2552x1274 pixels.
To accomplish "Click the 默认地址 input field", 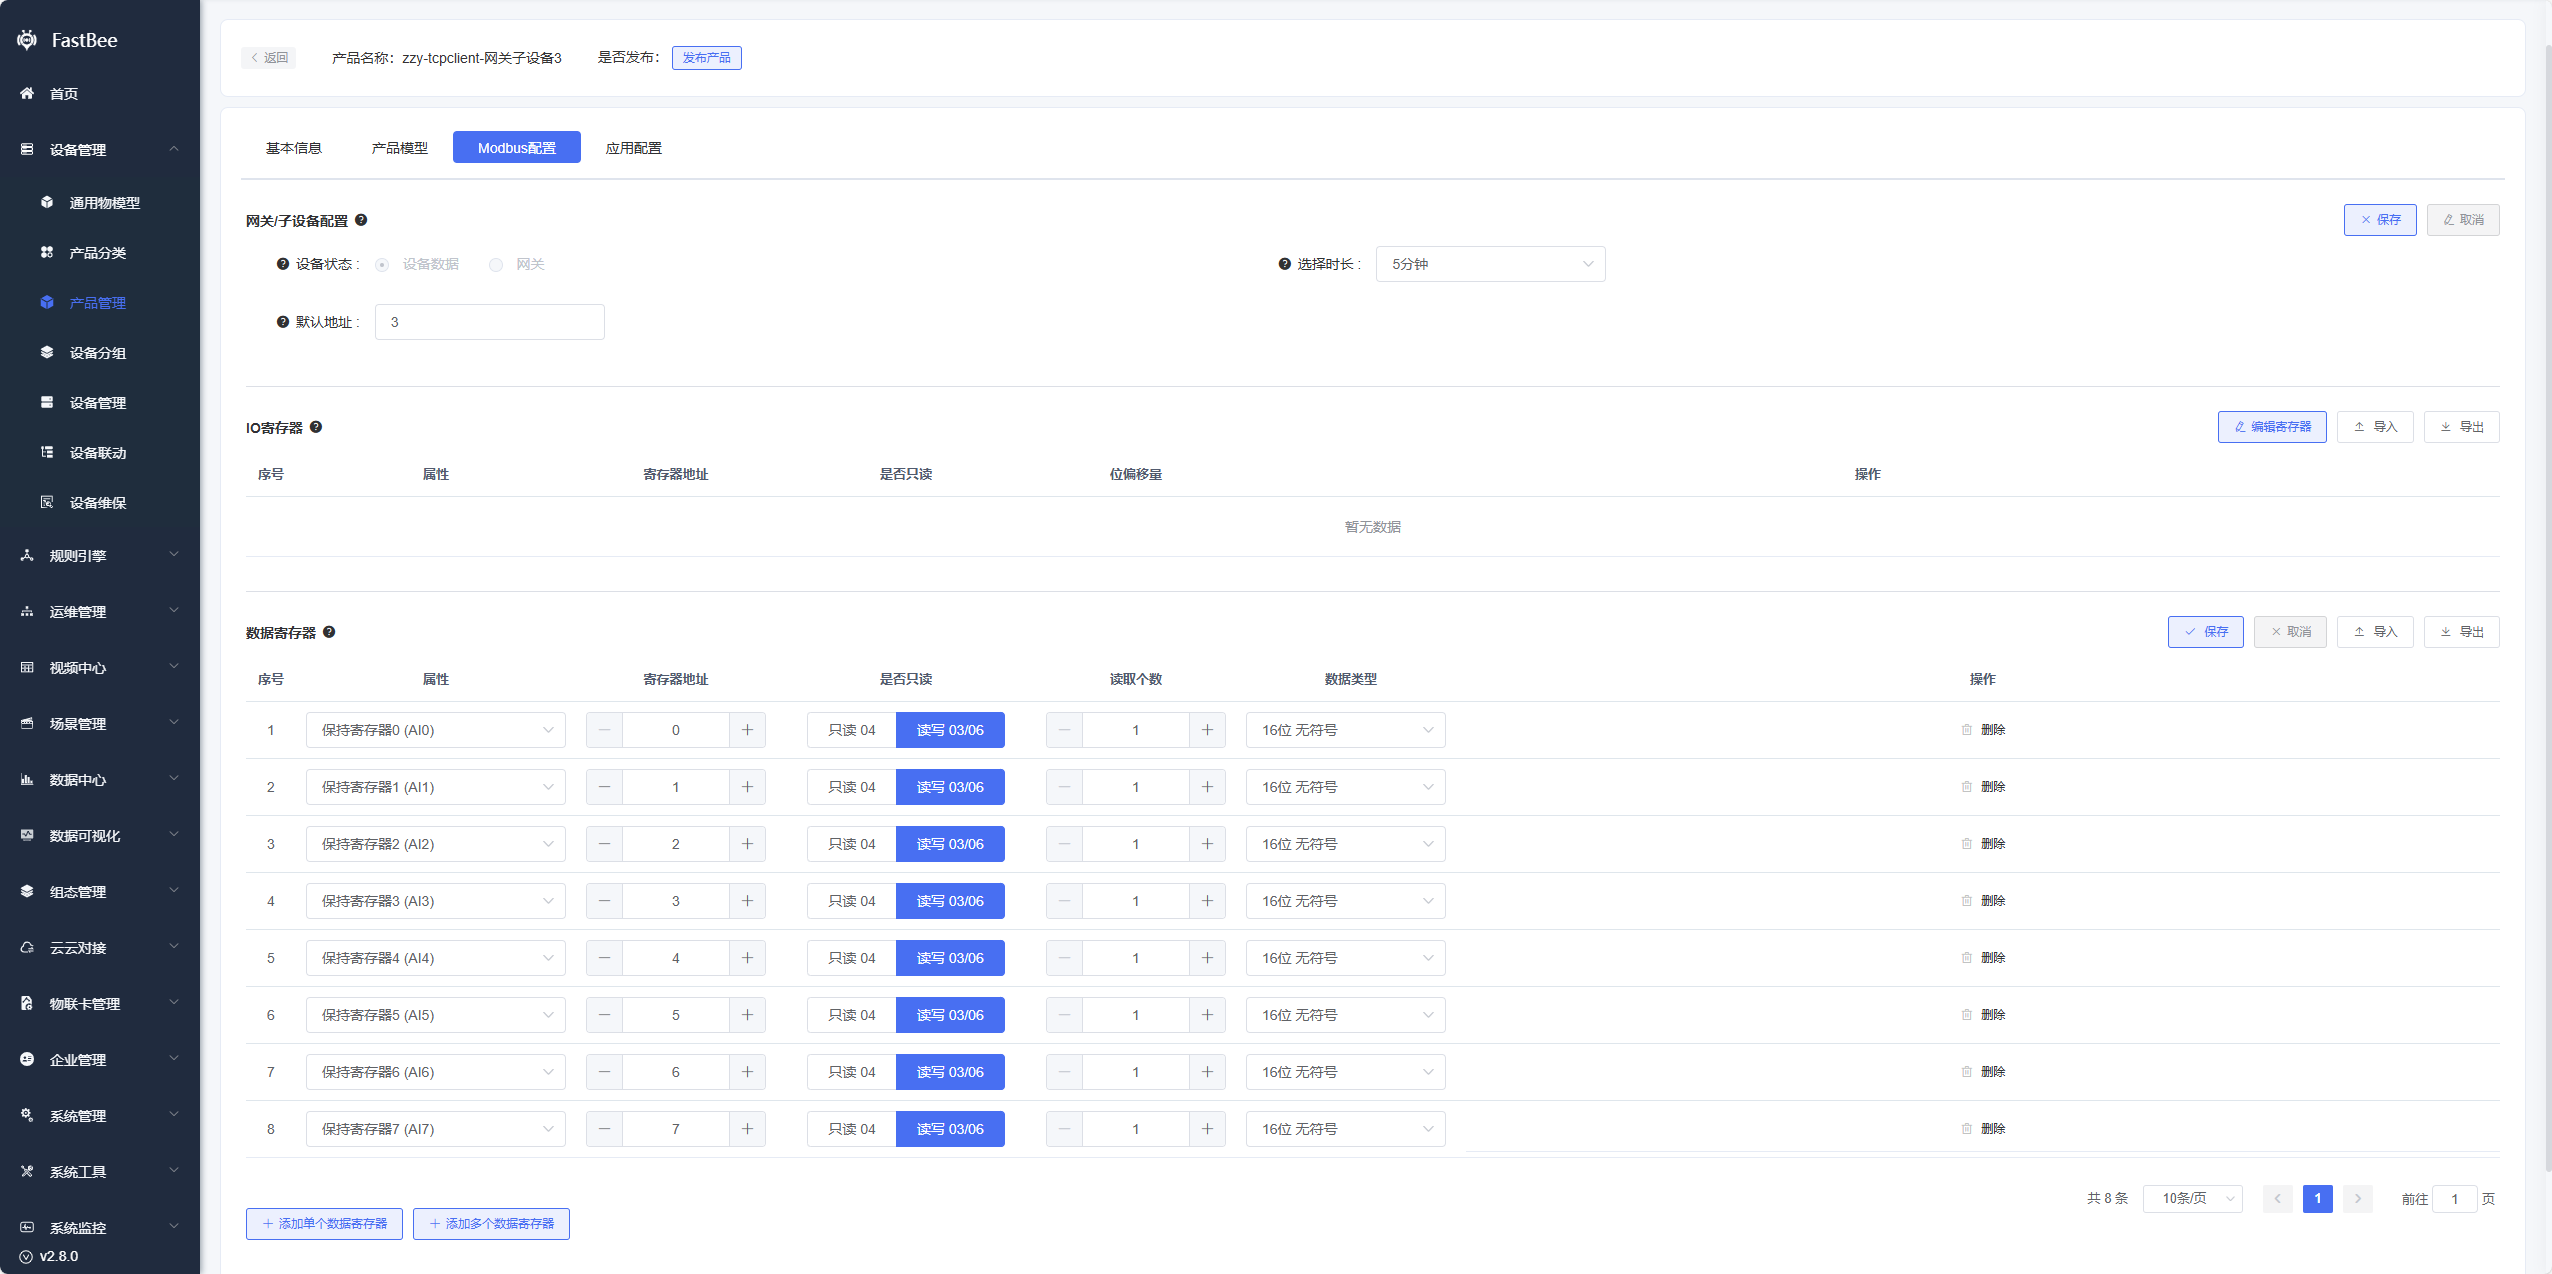I will 489,322.
